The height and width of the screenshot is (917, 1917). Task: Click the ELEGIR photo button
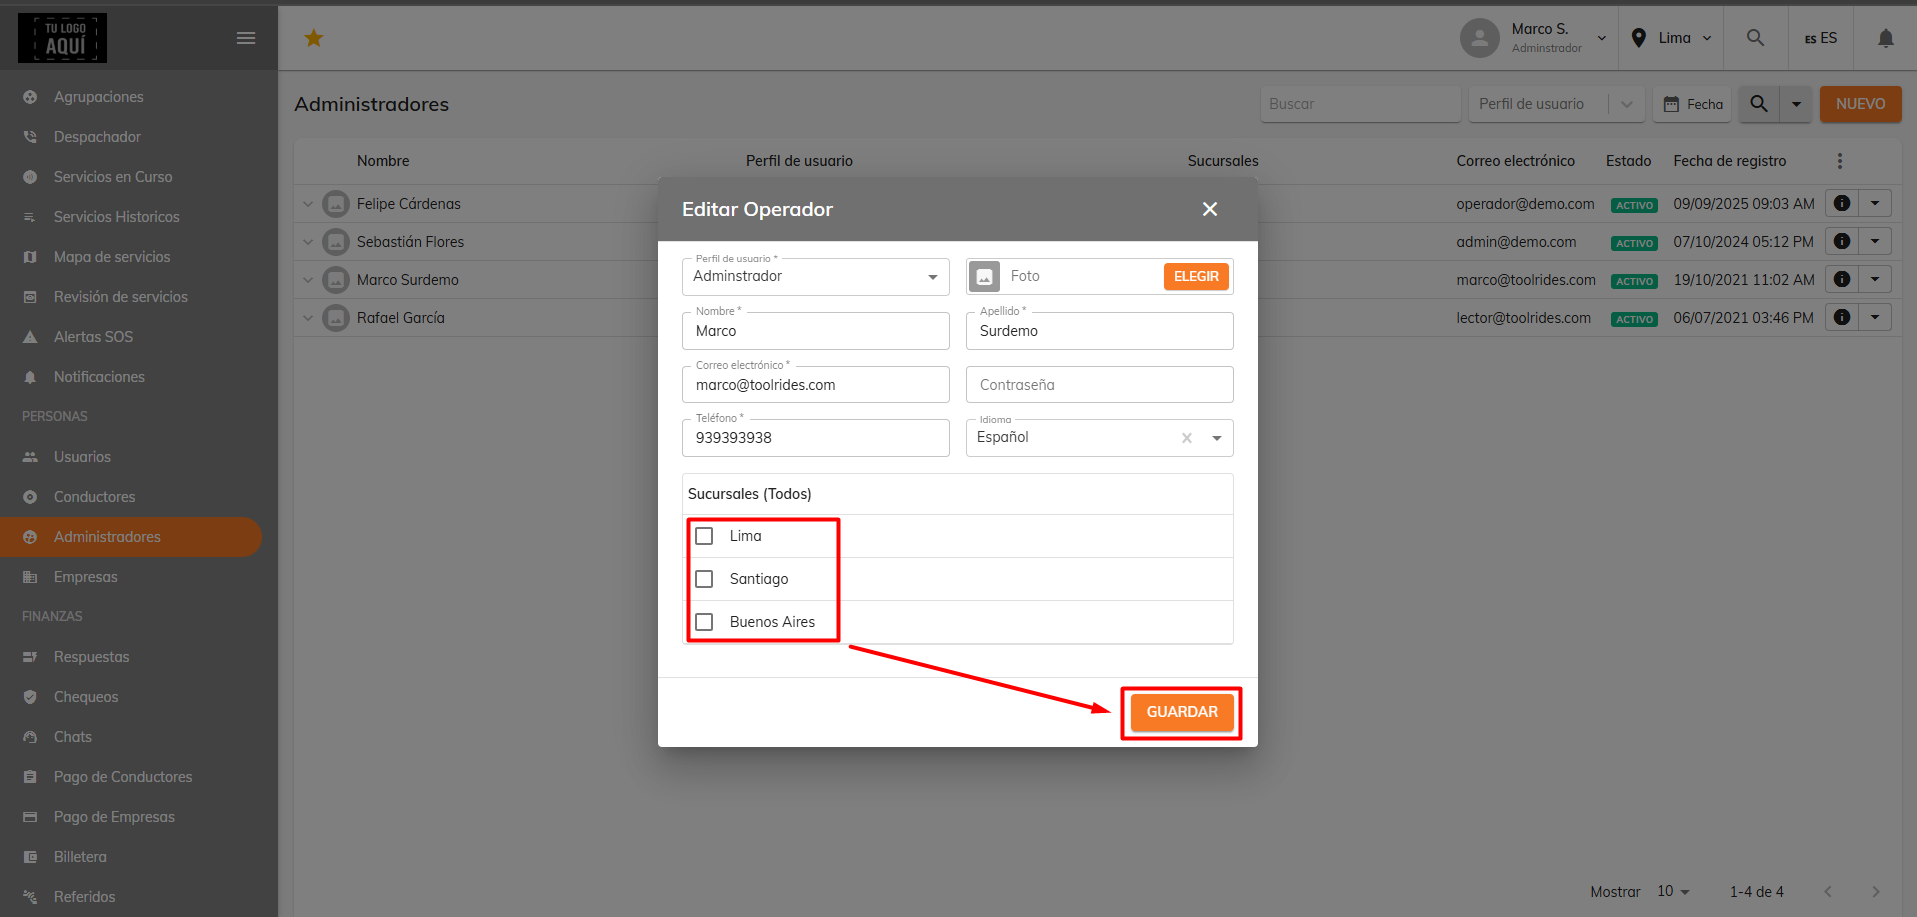1196,276
